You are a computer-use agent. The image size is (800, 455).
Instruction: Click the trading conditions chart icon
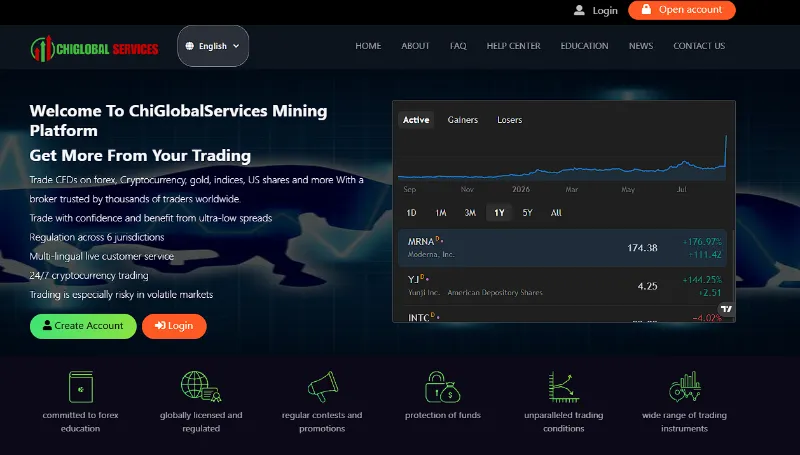coord(564,387)
